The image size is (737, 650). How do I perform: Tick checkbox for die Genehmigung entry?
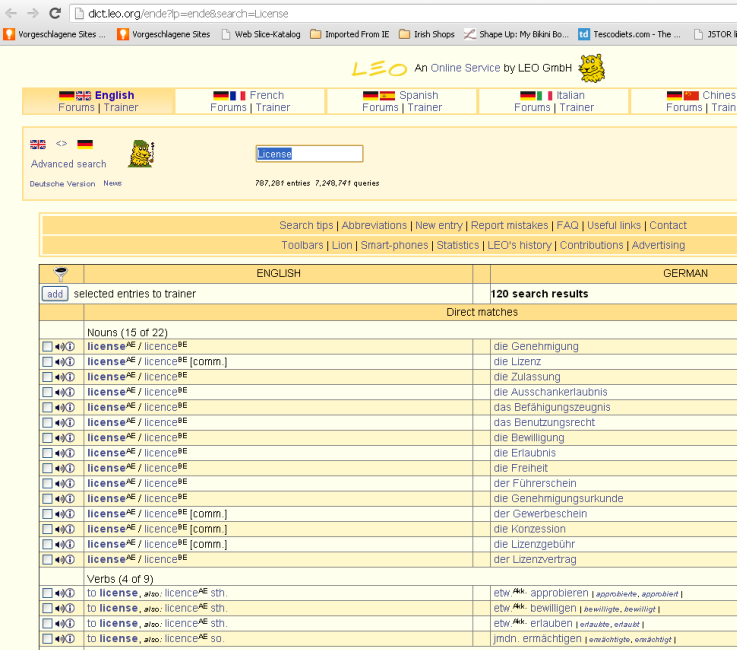pos(47,347)
